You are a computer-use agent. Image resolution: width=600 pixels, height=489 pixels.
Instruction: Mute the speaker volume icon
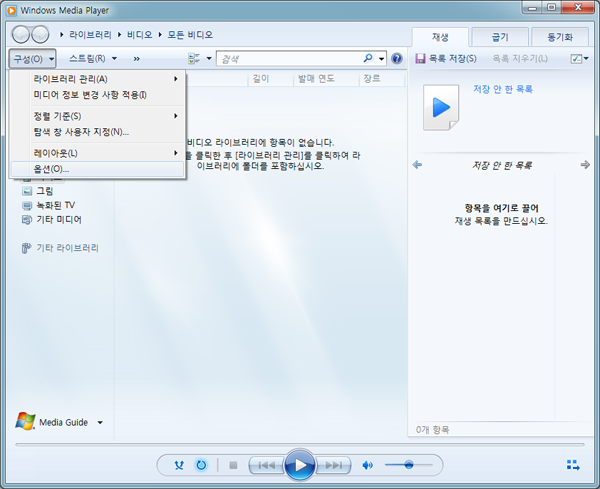(367, 465)
